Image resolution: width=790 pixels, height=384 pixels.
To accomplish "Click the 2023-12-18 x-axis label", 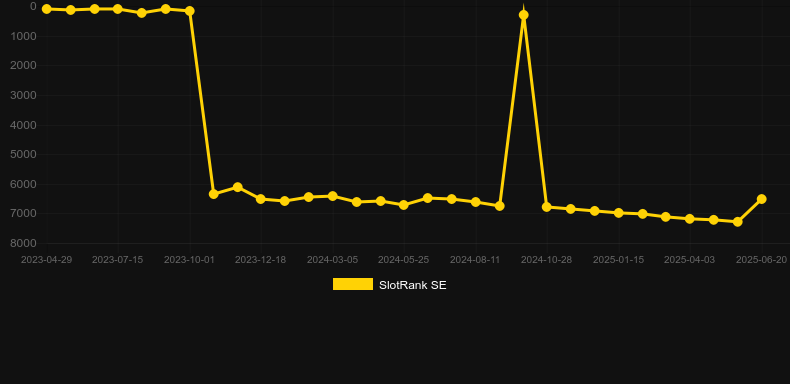I will 260,260.
